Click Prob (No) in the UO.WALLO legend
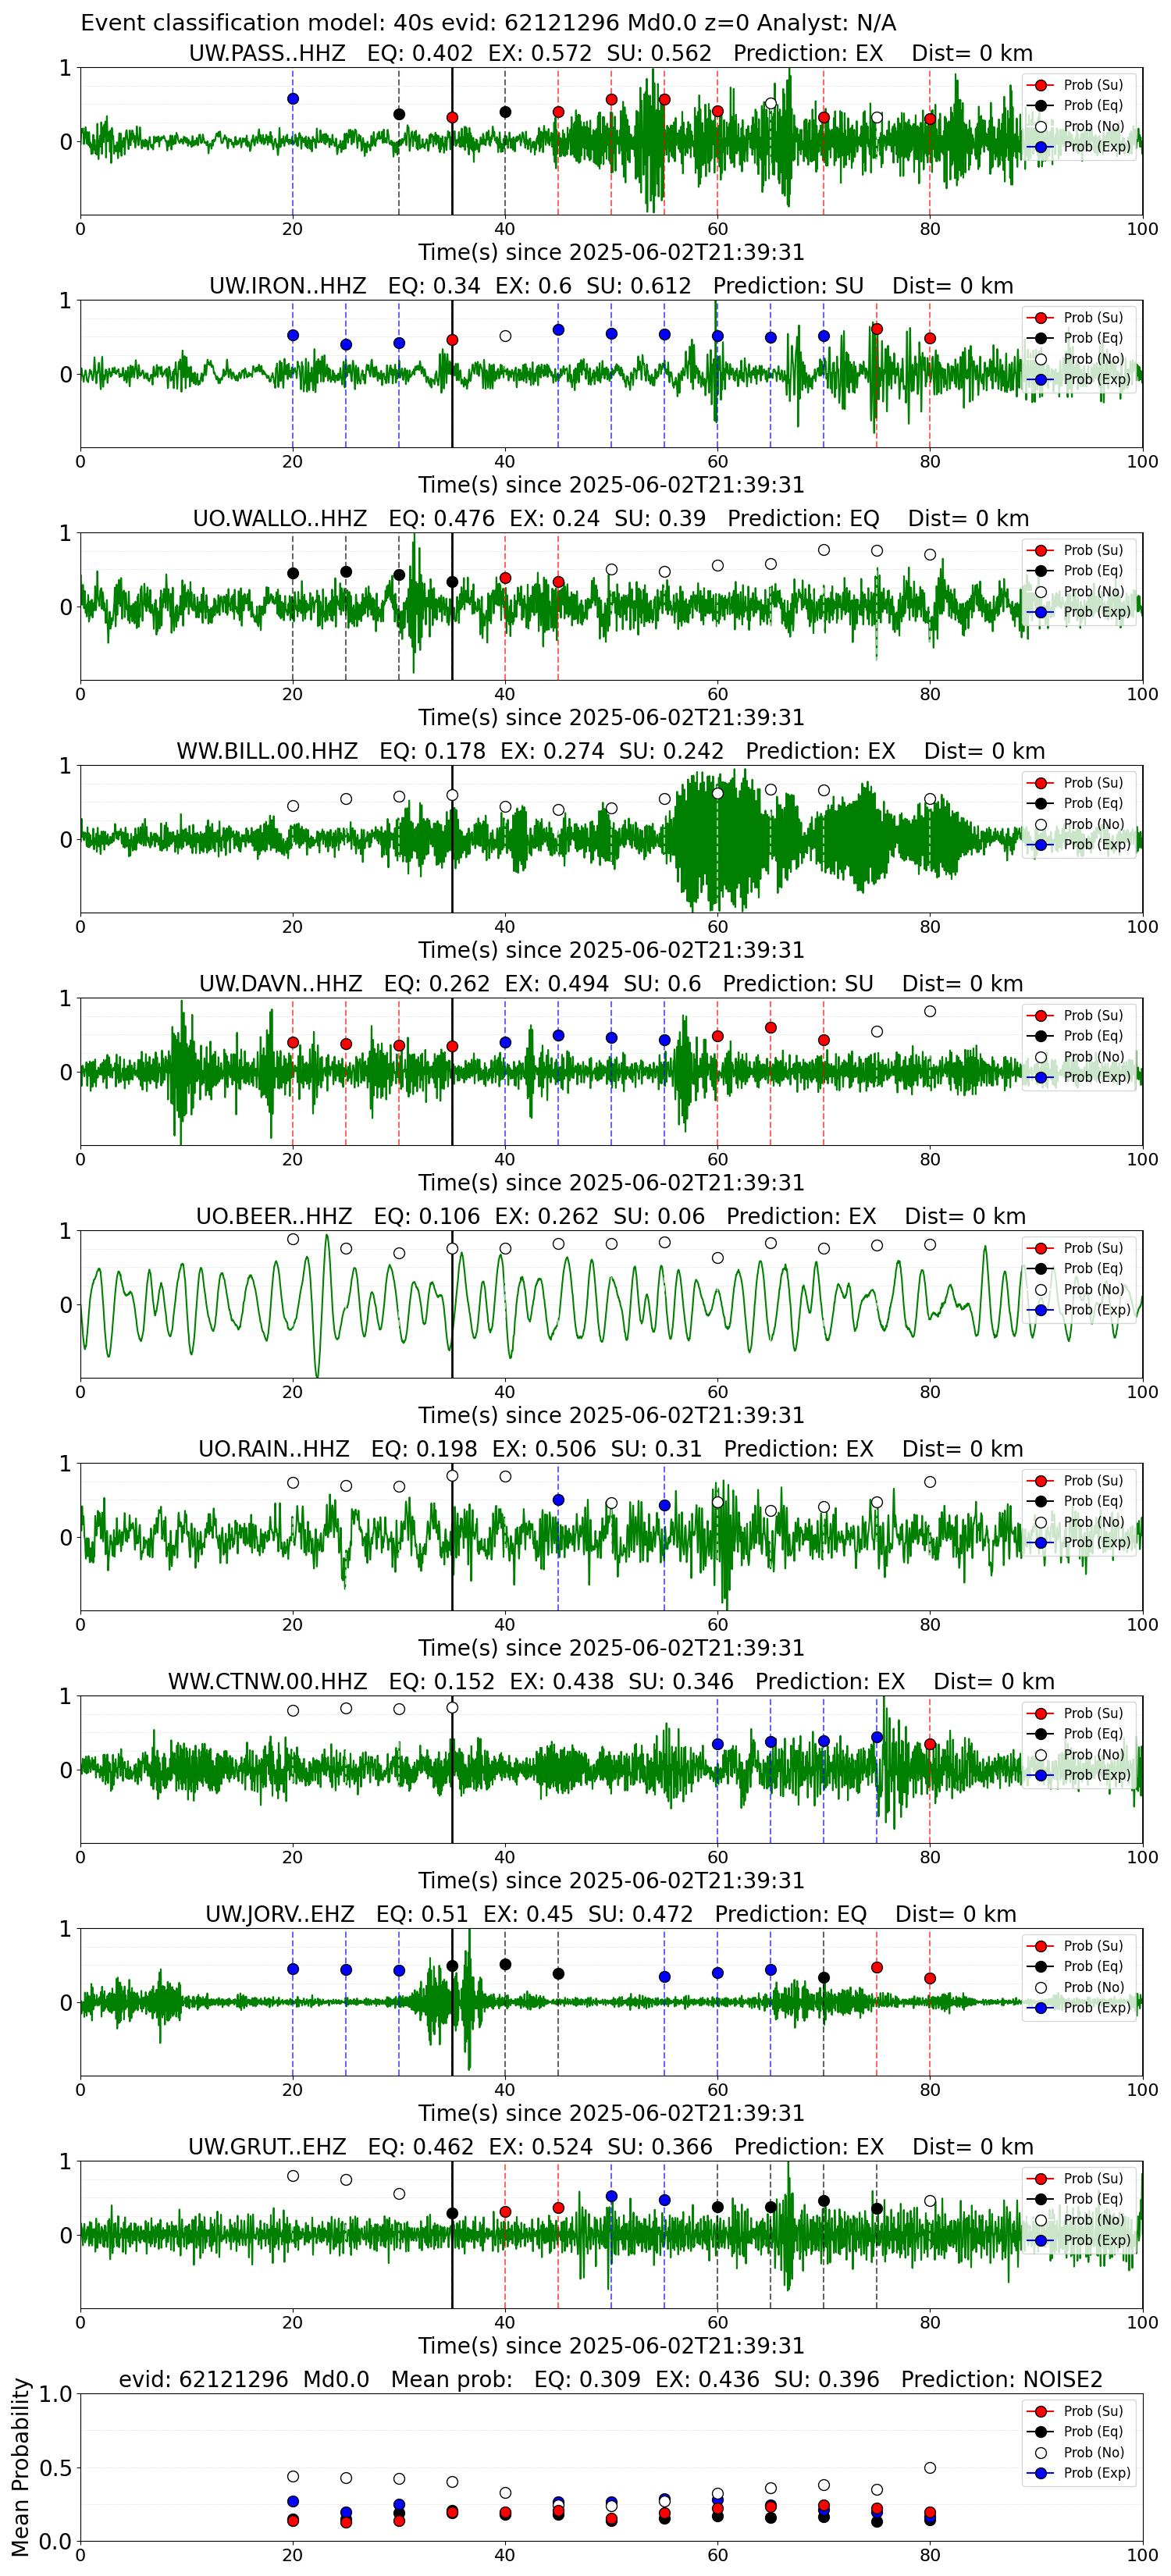The width and height of the screenshot is (1171, 2576). tap(1094, 592)
